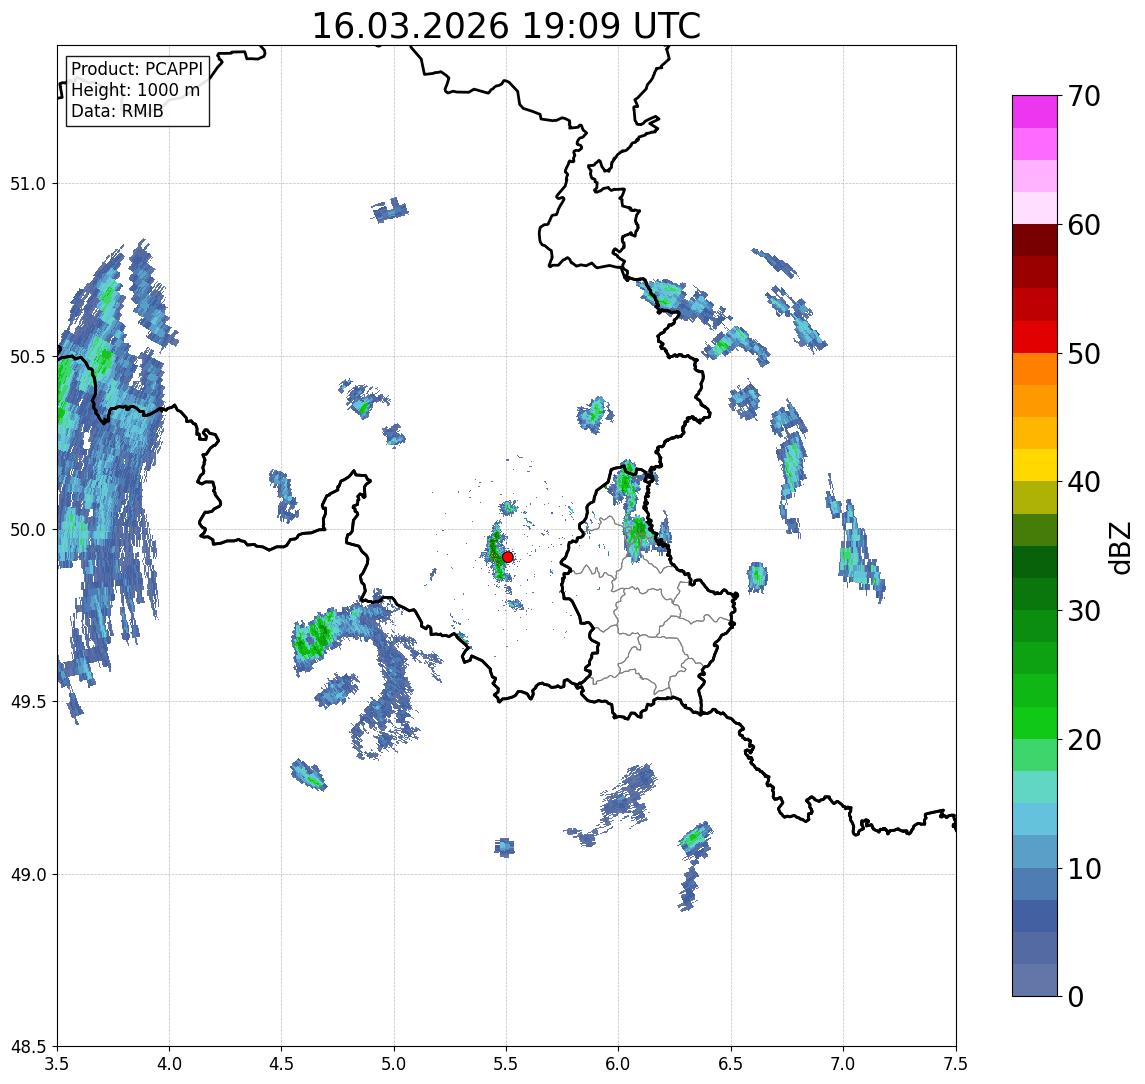Screen dimensions: 1145x1084
Task: Click the latitude axis label 49.0
Action: [x=28, y=874]
